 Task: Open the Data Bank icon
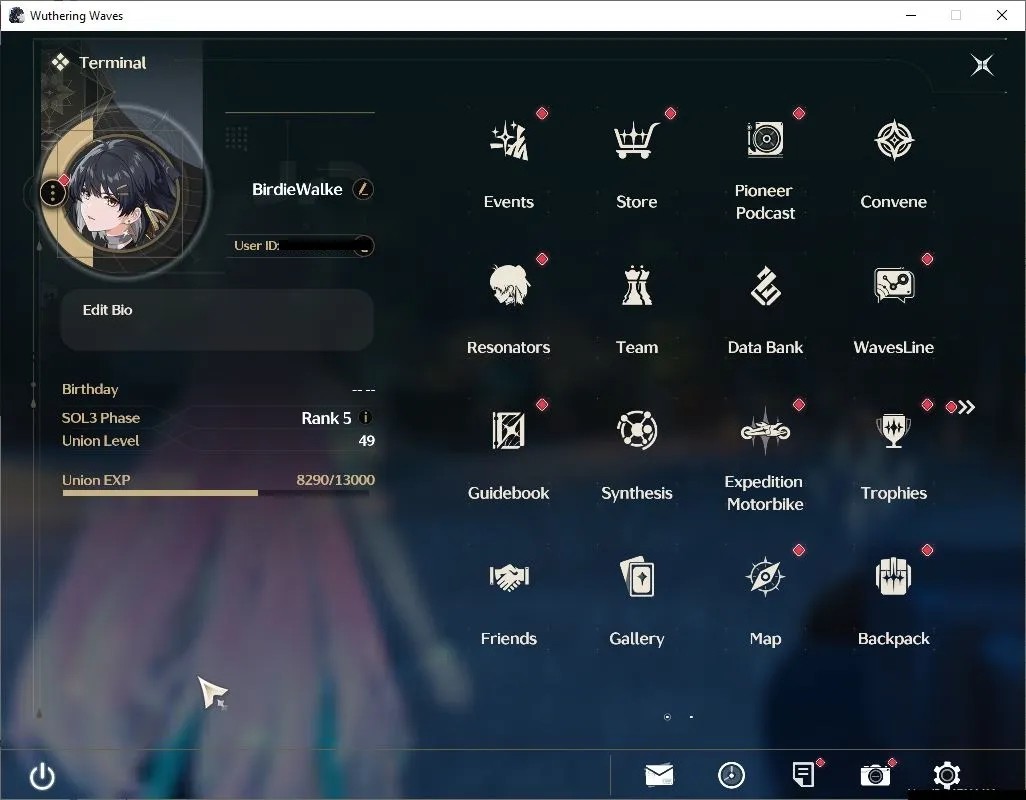pos(765,286)
